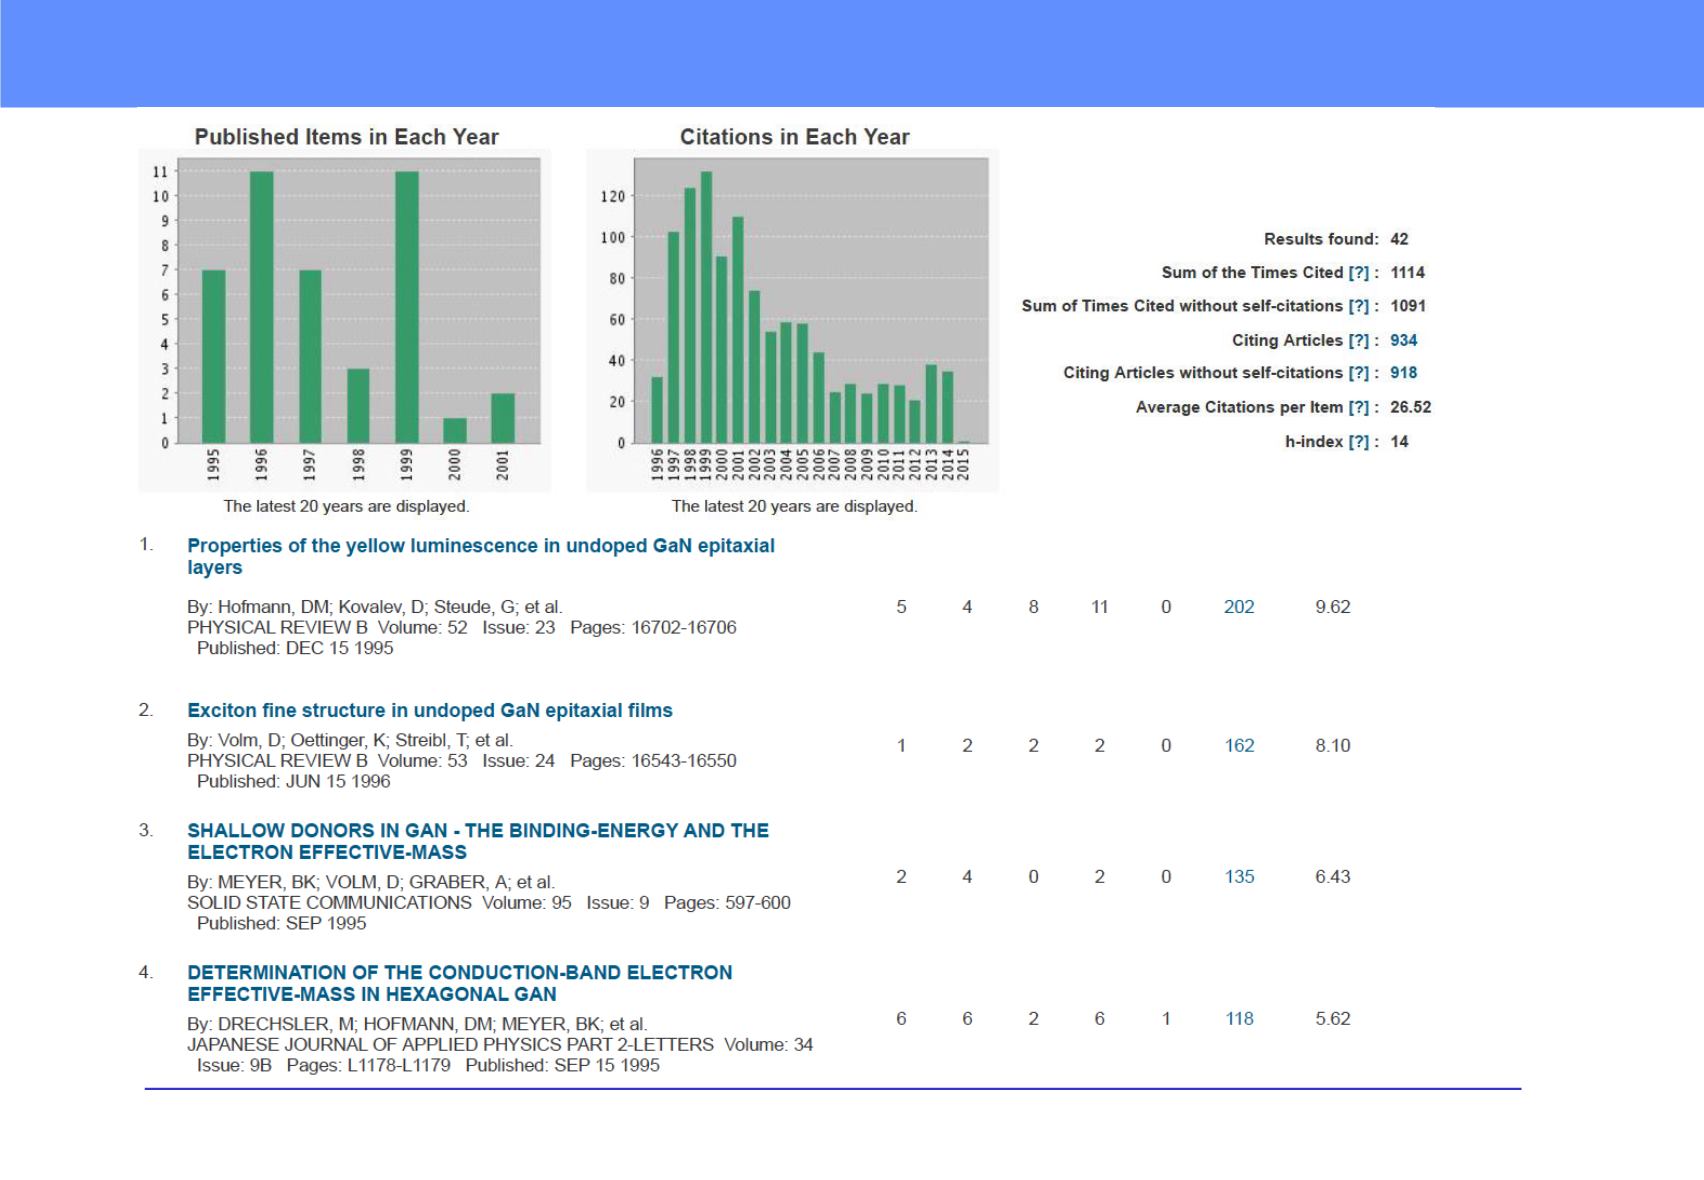Screen dimensions: 1704x1180
Task: Select the 1995 bar in Published Items chart
Action: (213, 356)
